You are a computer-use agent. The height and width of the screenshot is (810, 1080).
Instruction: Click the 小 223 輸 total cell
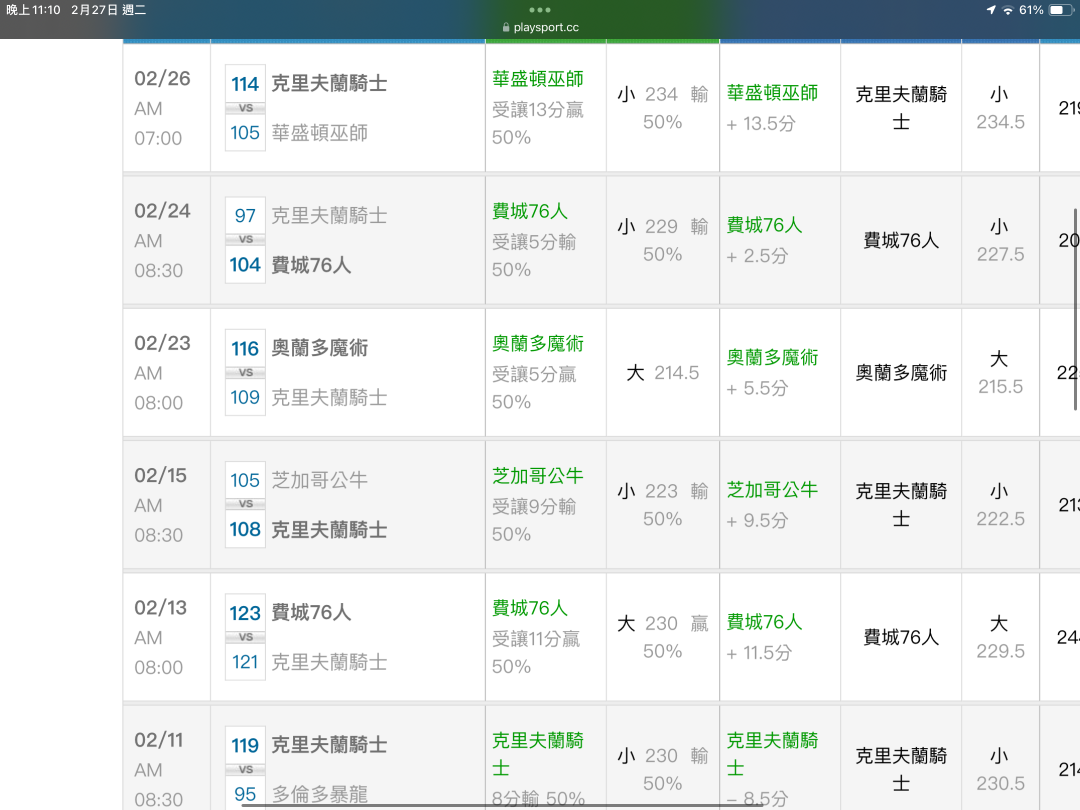coord(663,505)
